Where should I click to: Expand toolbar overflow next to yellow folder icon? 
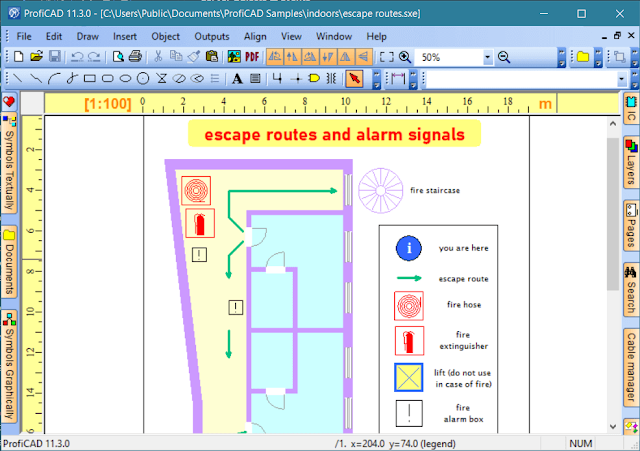(598, 57)
